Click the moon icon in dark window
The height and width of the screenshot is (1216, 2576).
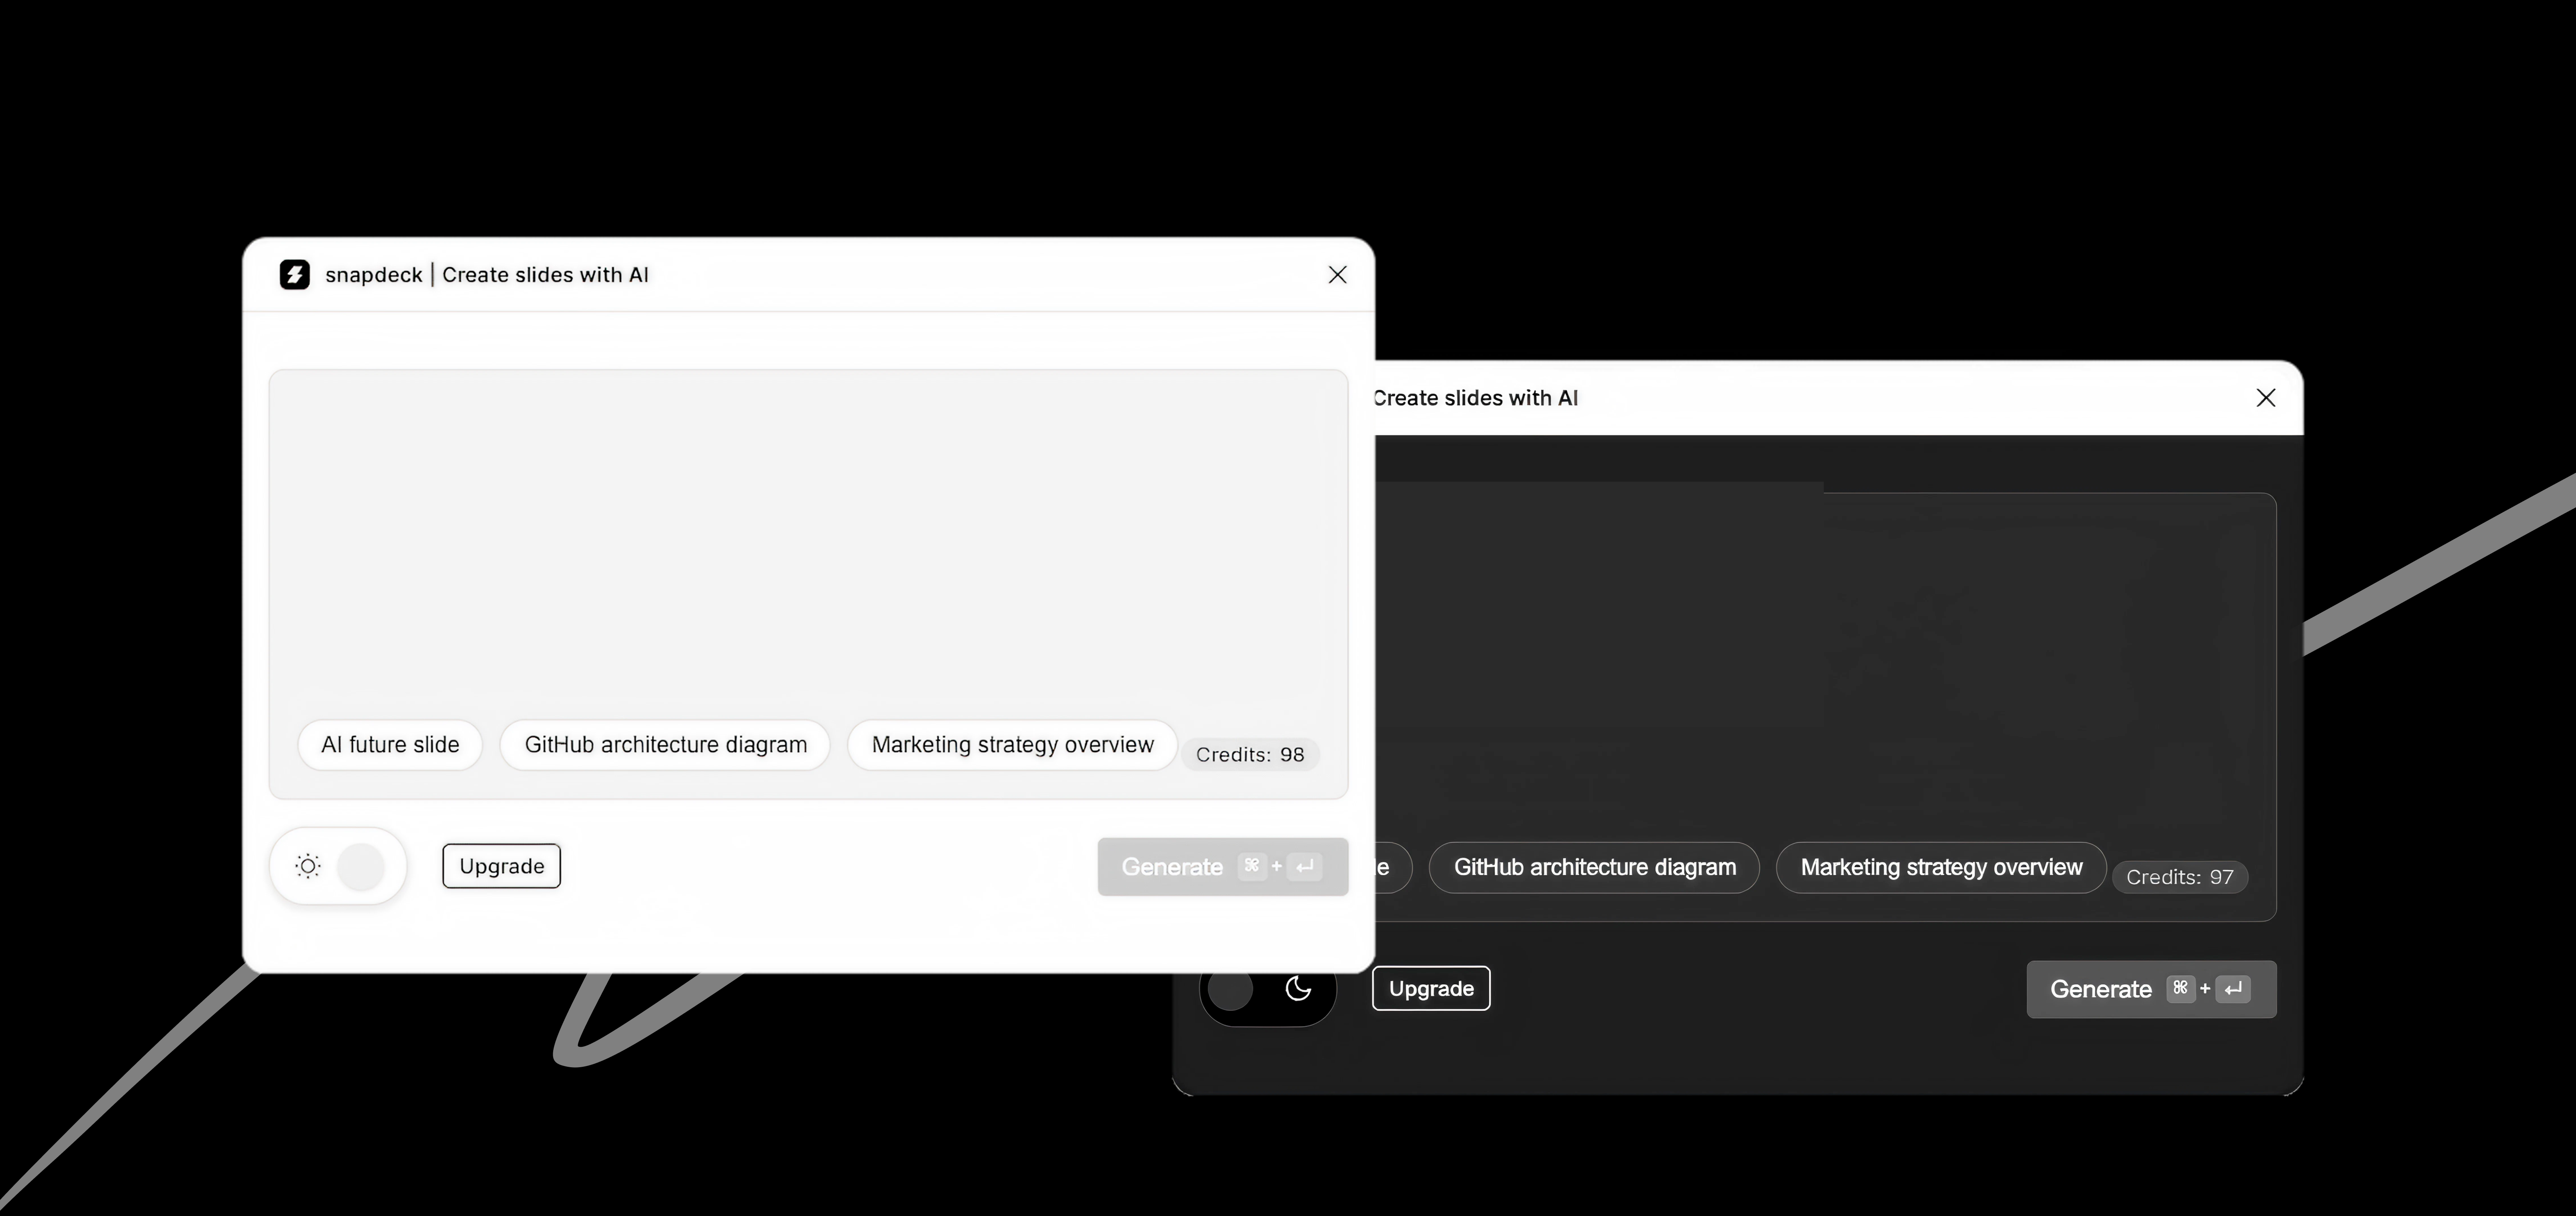1298,989
